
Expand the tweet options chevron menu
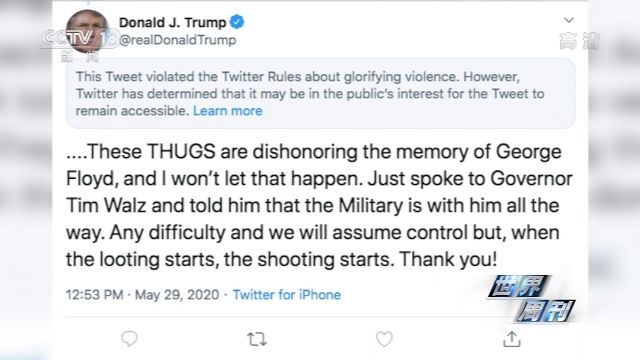pyautogui.click(x=569, y=20)
